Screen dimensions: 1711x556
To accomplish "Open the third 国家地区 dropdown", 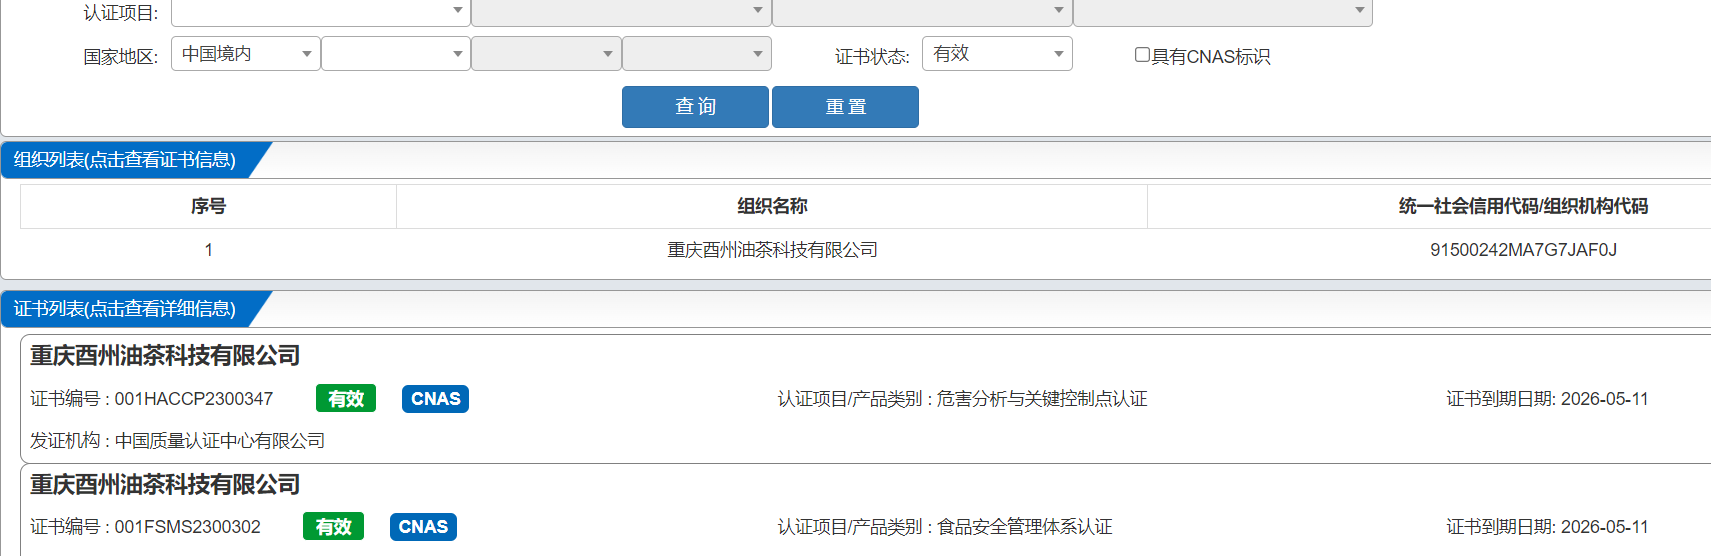I will coord(546,54).
